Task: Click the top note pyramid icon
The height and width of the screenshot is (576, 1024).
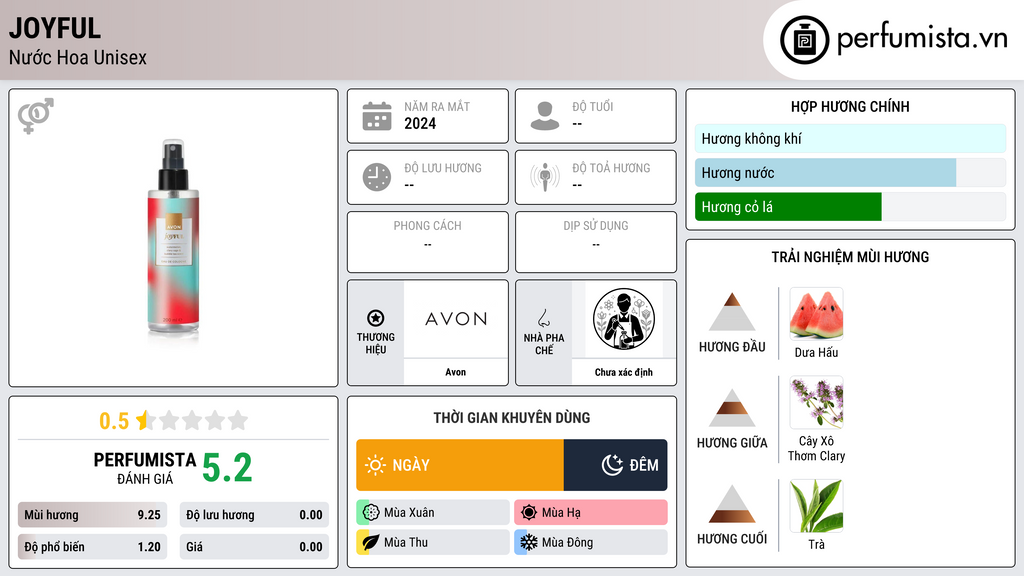Action: click(732, 312)
